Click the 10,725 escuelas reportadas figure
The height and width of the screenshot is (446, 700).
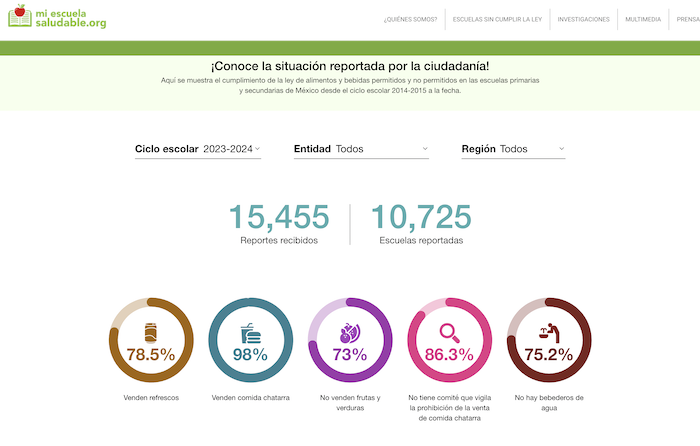(421, 216)
